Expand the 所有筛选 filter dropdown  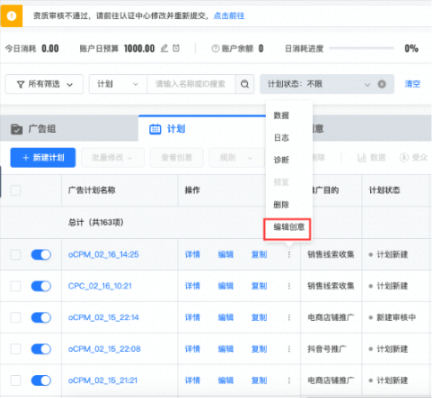pos(44,84)
